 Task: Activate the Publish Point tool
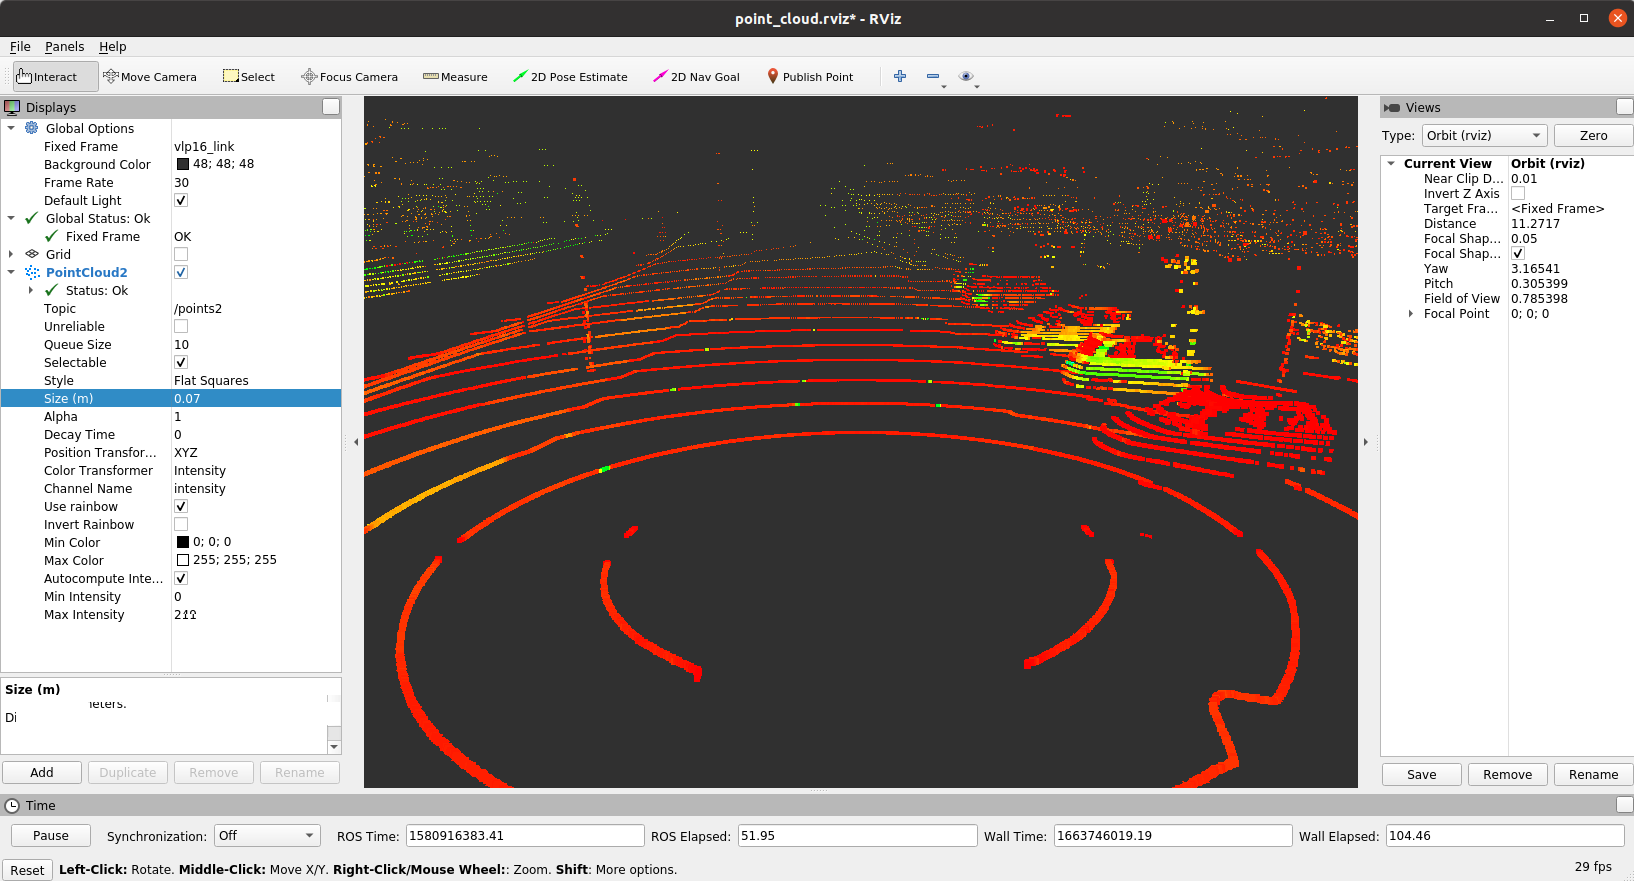pos(810,77)
